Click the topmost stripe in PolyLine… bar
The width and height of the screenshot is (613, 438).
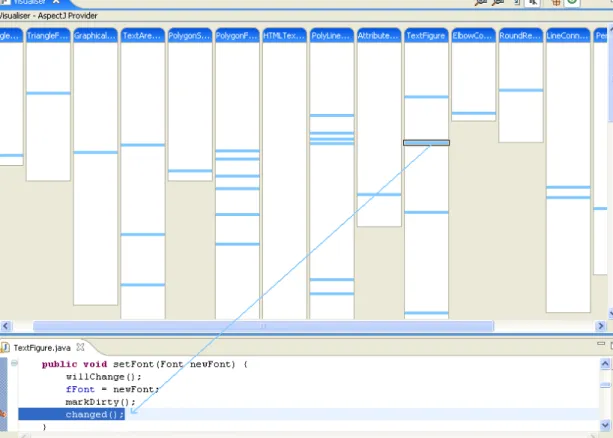click(x=332, y=115)
